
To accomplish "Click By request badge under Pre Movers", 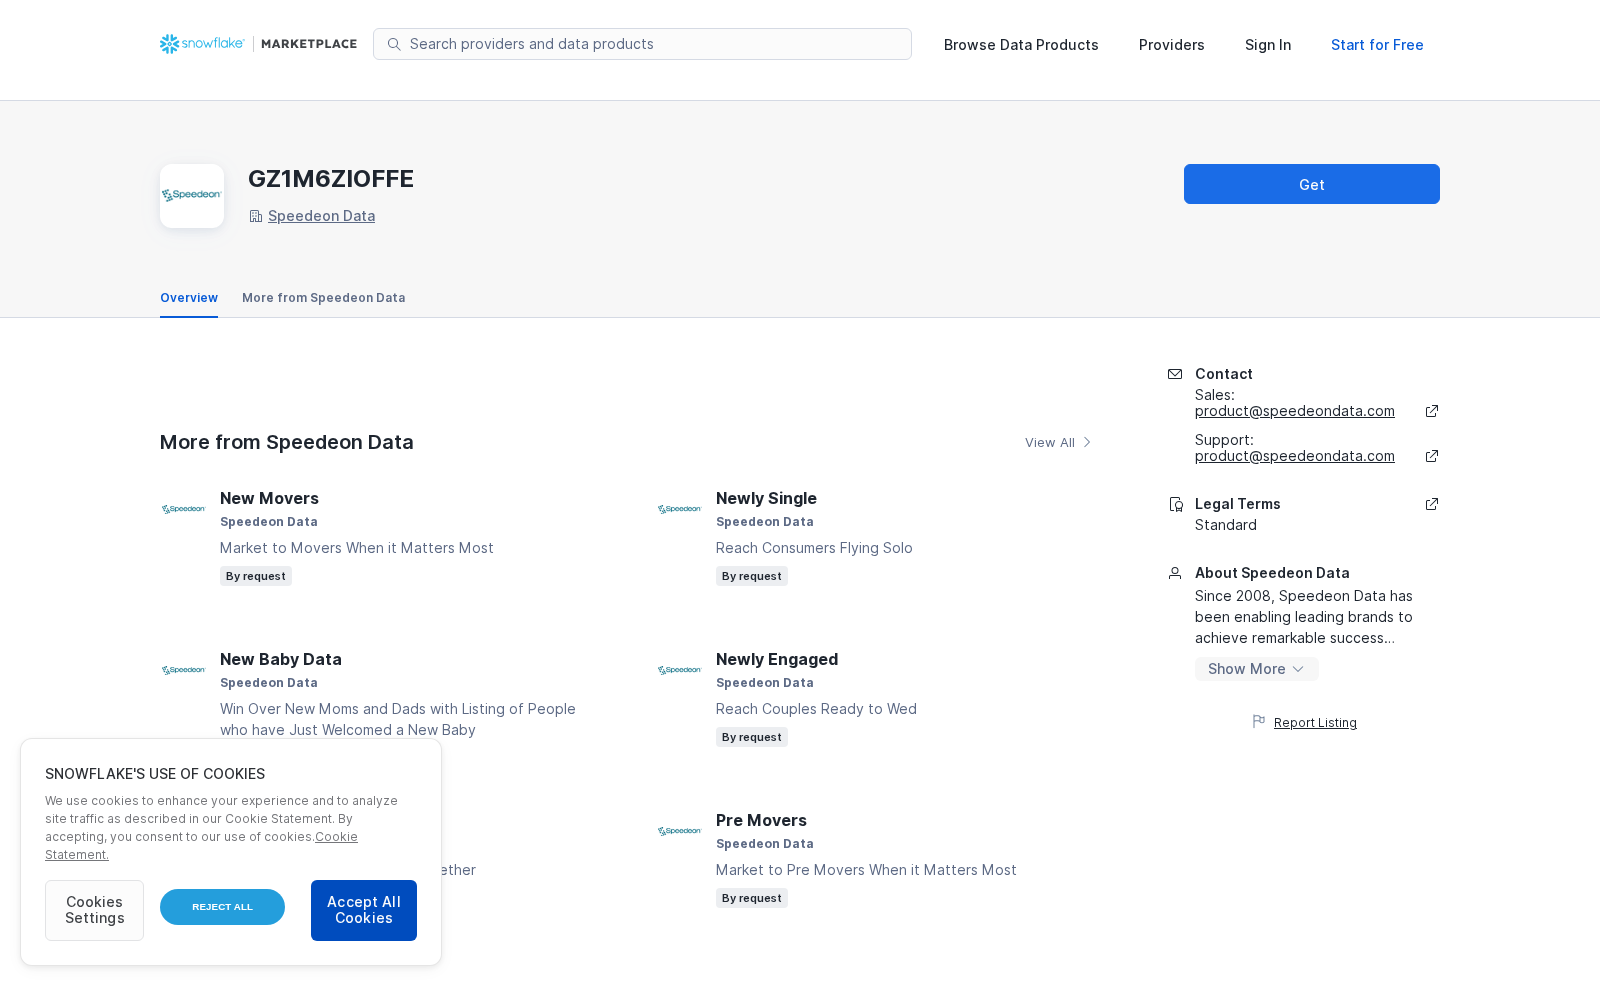I will (x=752, y=898).
